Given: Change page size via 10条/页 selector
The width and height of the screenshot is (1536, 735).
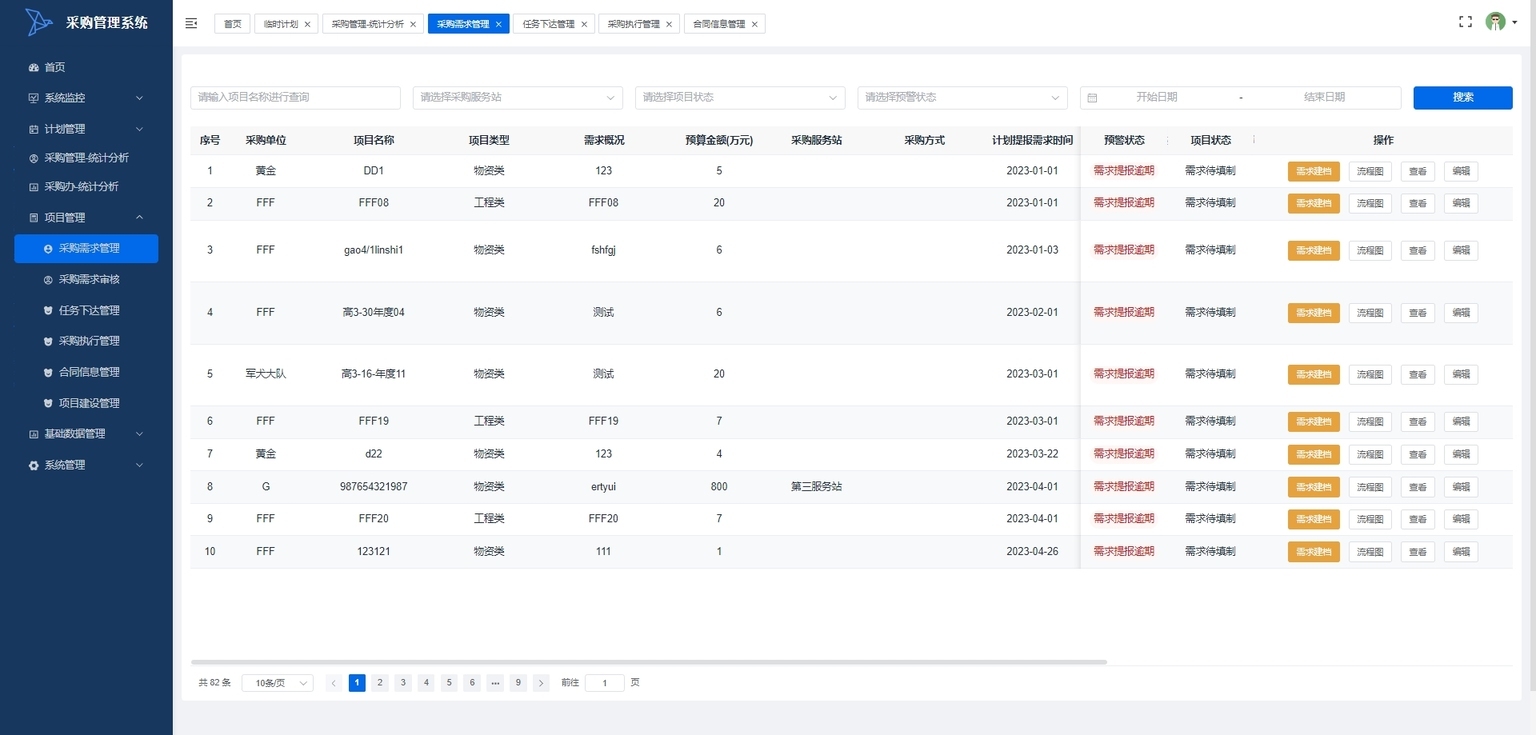Looking at the screenshot, I should point(277,683).
